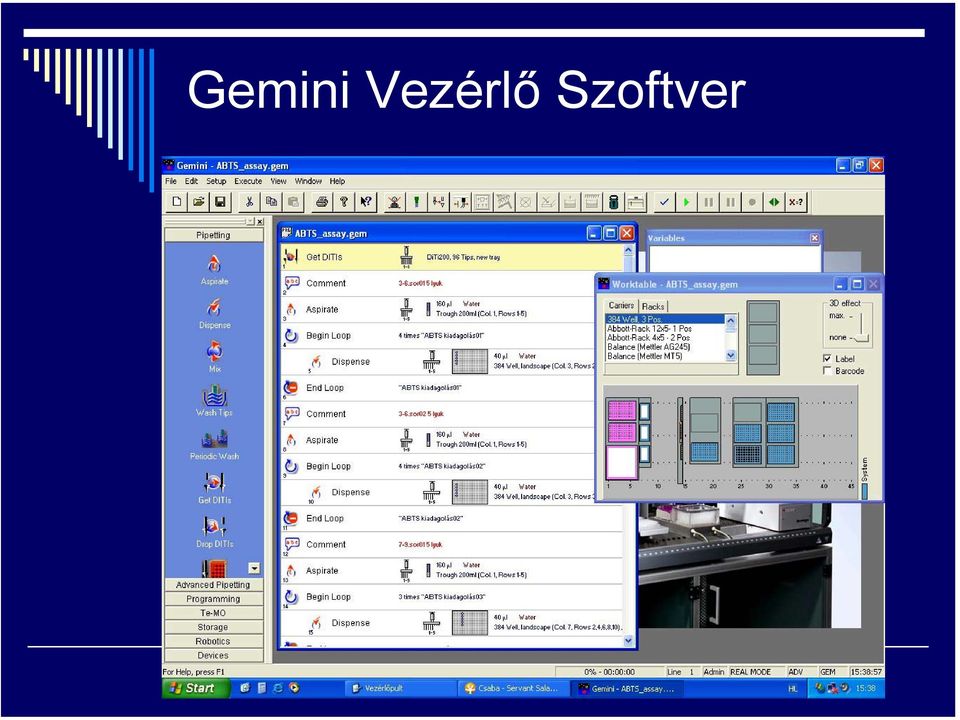Select "Balance (Mettler MT5)" in carrier list
960x720 pixels.
tap(665, 356)
